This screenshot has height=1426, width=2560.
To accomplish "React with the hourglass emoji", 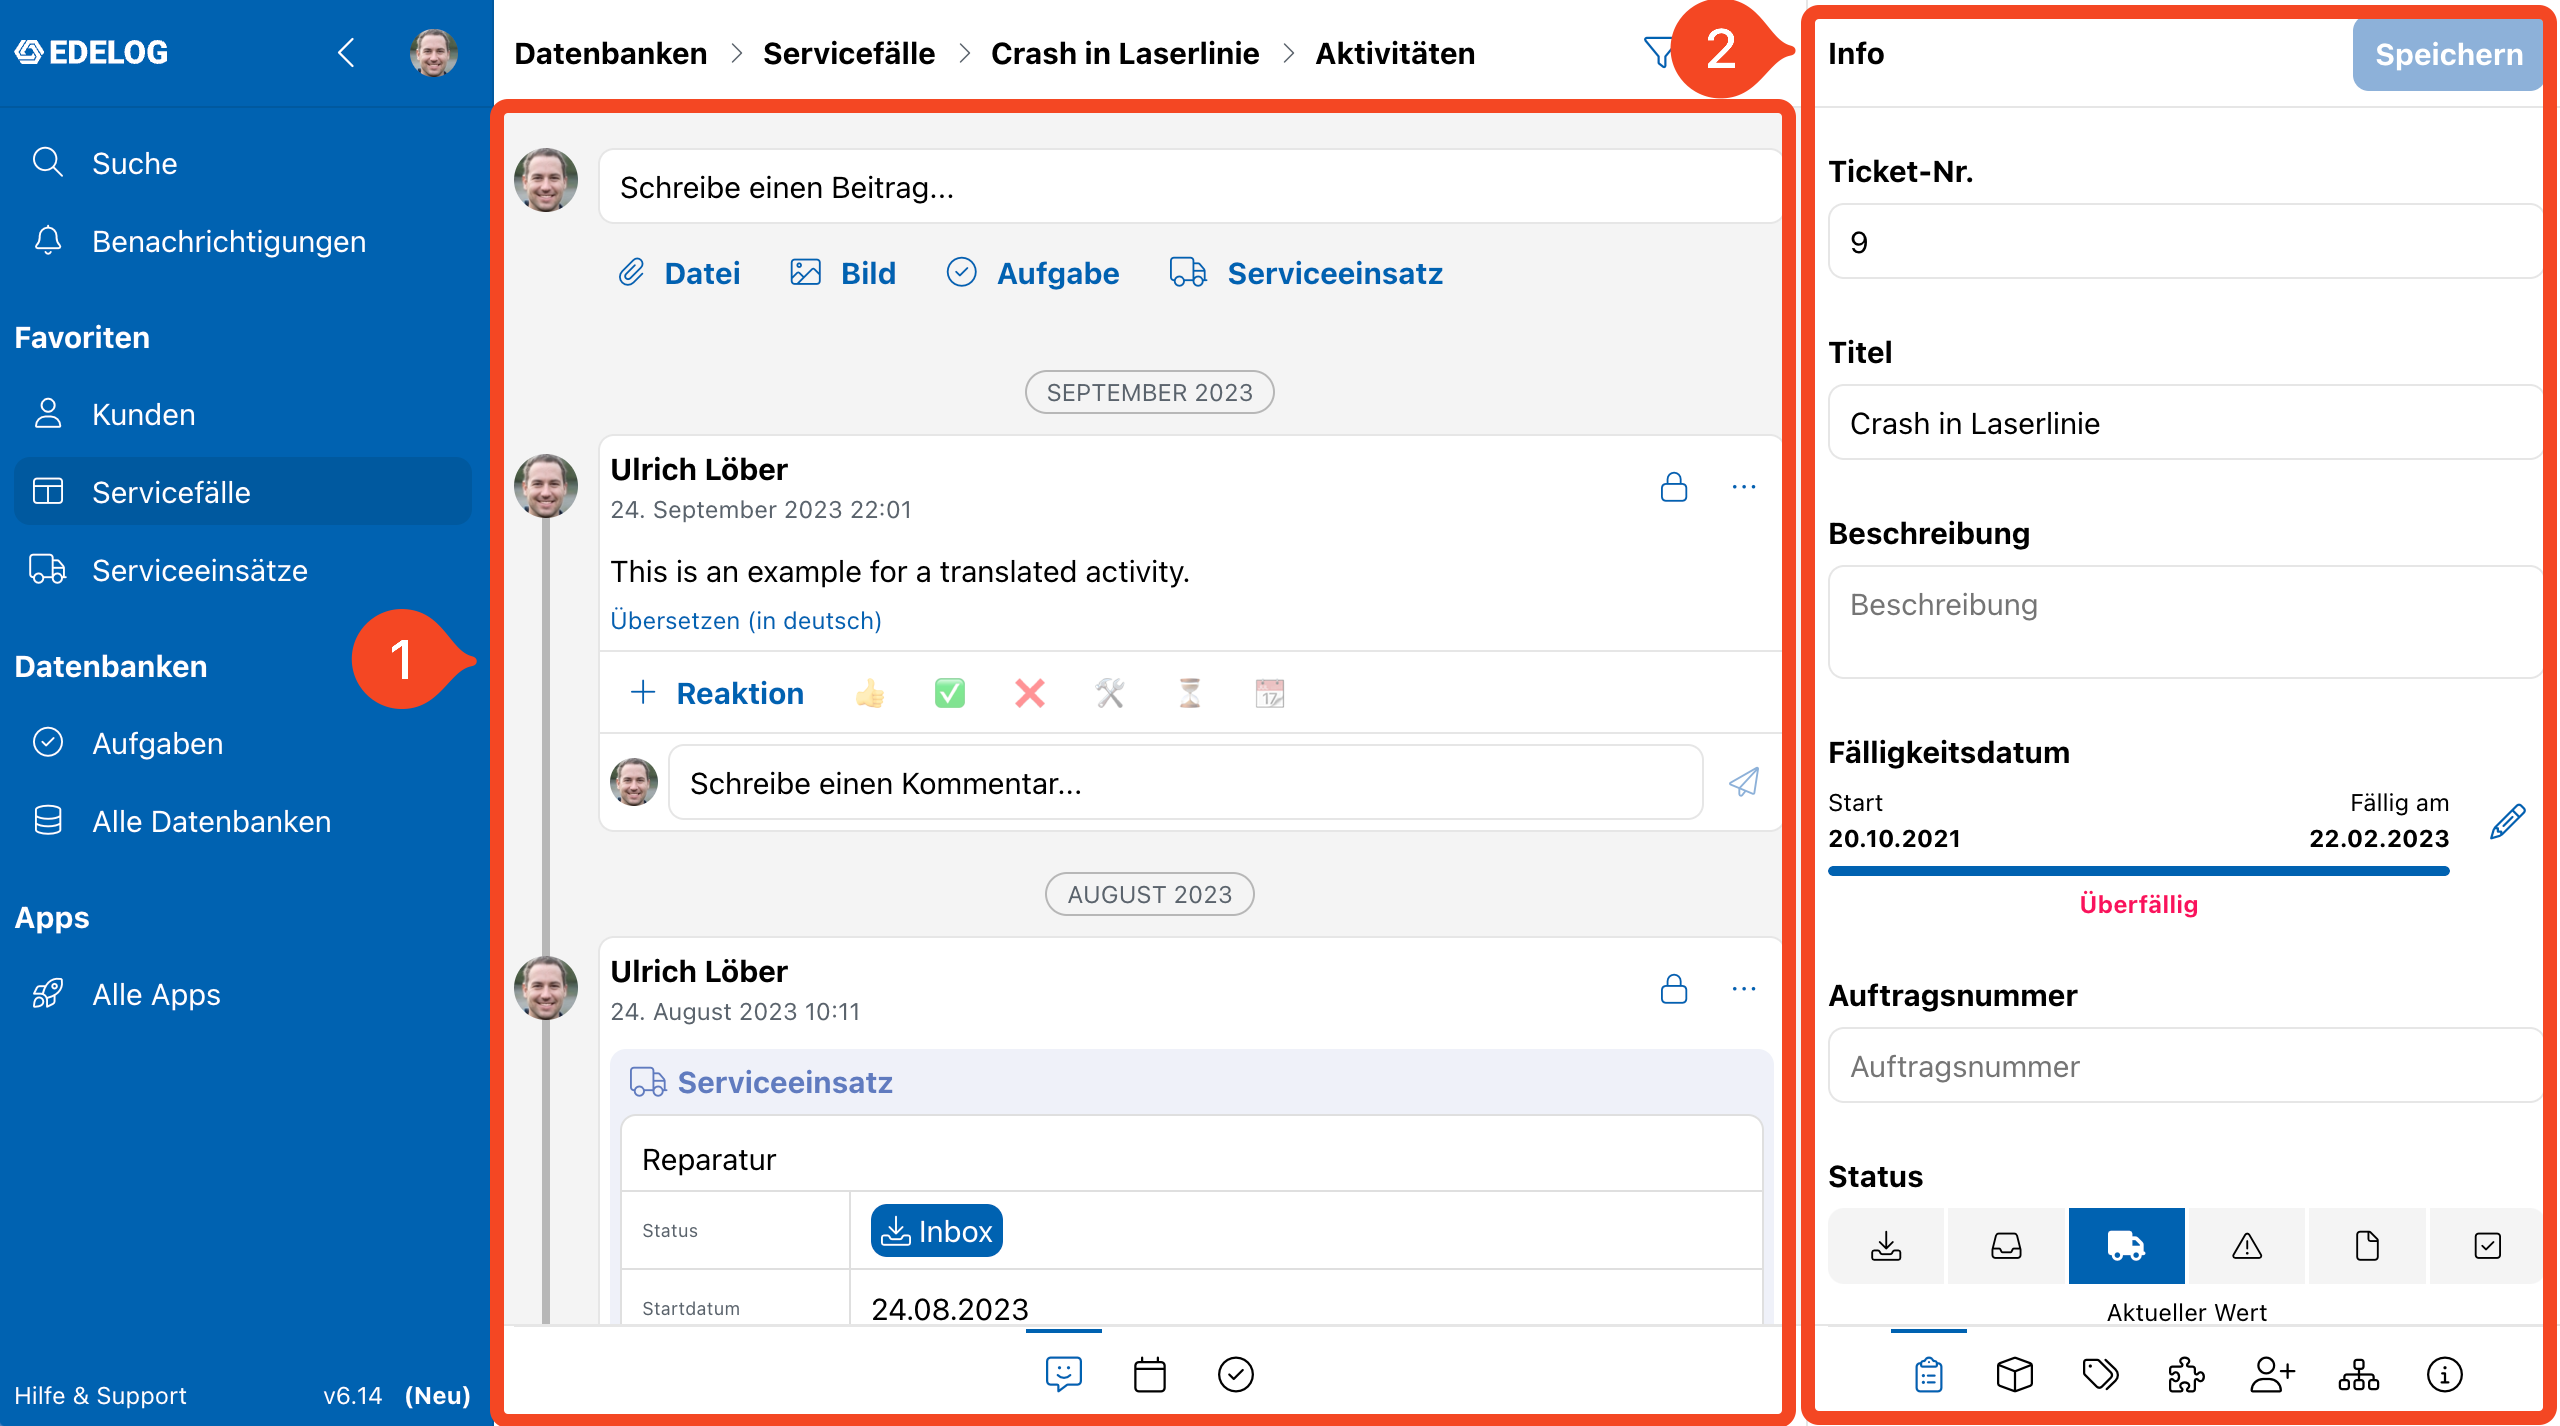I will coord(1190,693).
